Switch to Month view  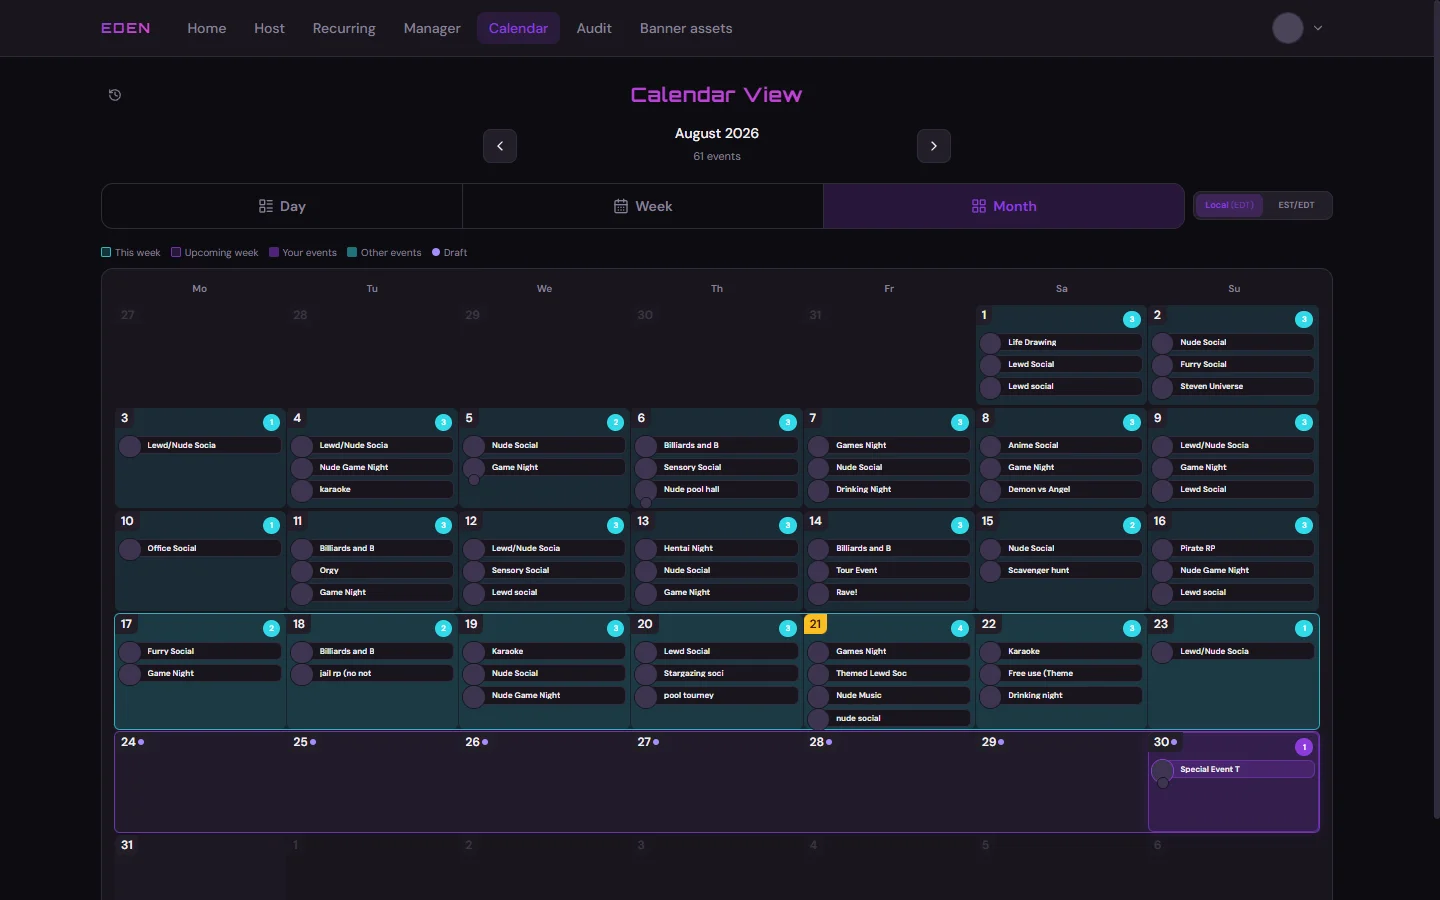tap(1004, 206)
